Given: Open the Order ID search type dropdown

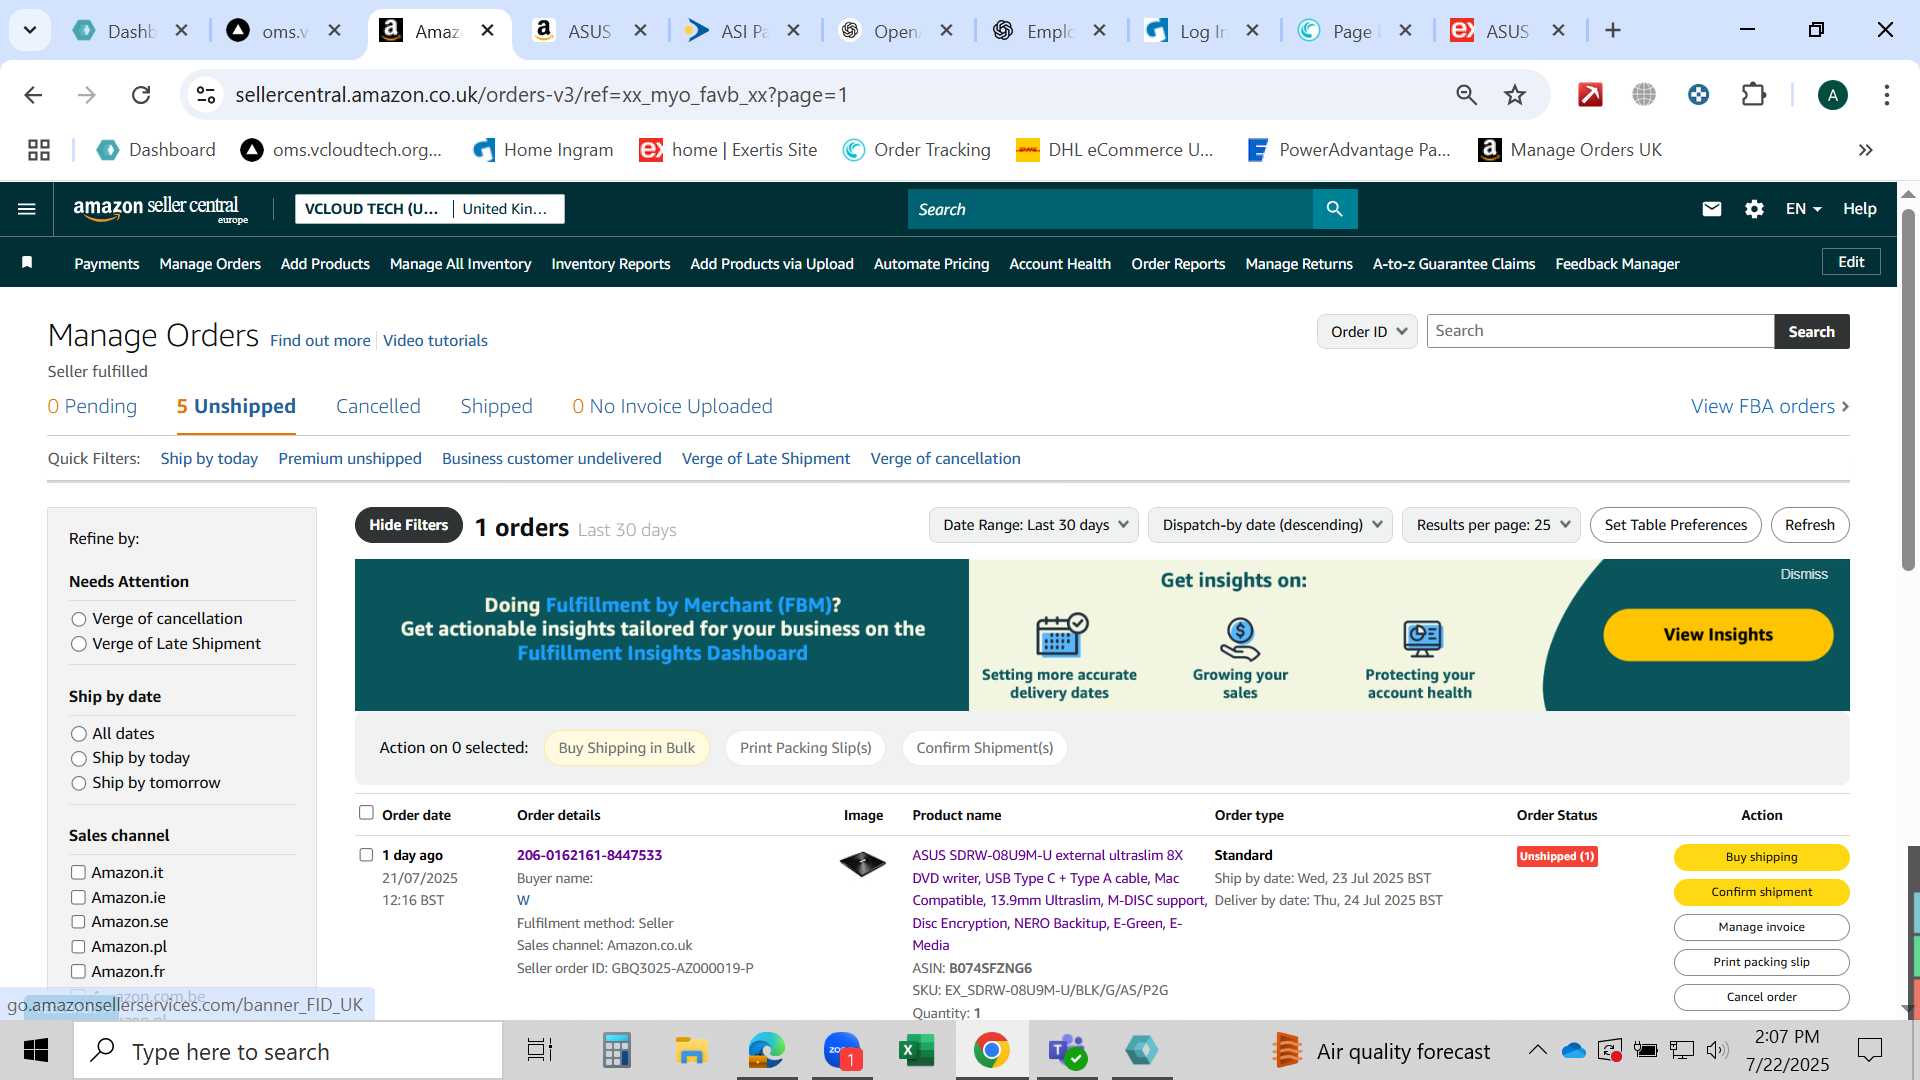Looking at the screenshot, I should coord(1367,331).
